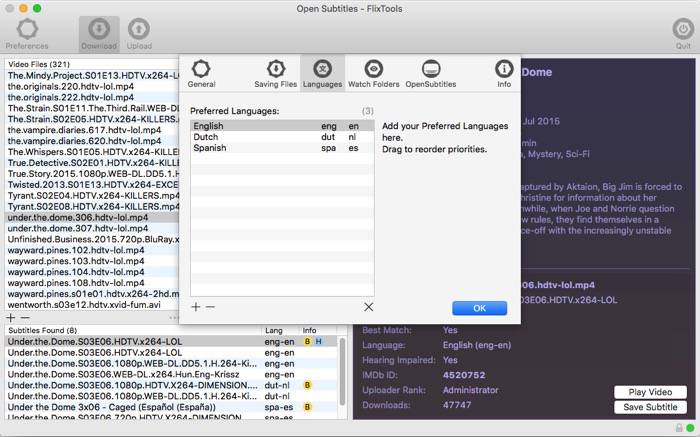Select Dutch in preferred languages list
This screenshot has width=700, height=437.
[282, 137]
